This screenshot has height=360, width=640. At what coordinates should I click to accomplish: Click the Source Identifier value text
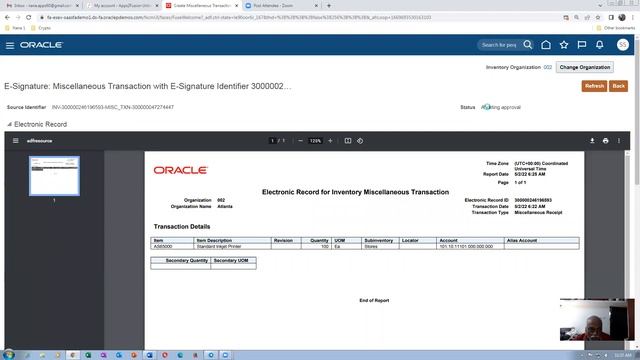tap(113, 107)
